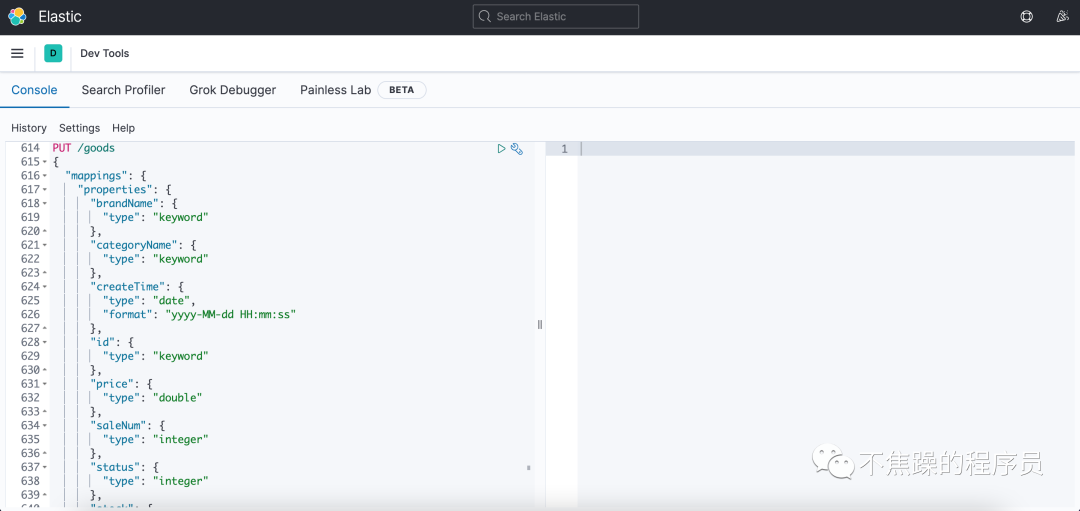Click line 1 of the response pane
The image size is (1080, 511).
click(x=827, y=148)
